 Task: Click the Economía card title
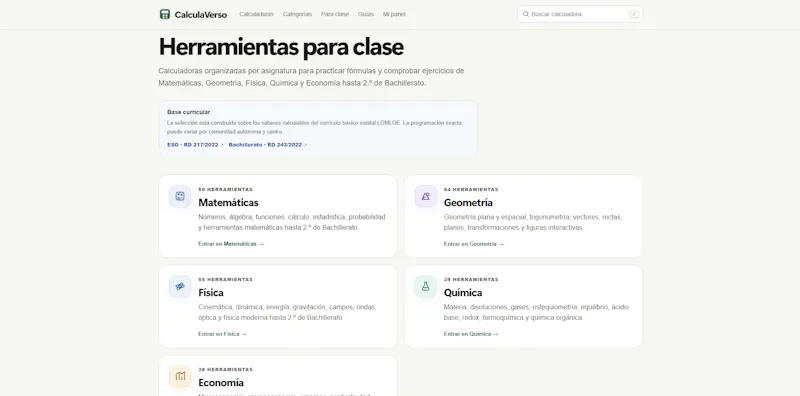pyautogui.click(x=221, y=383)
